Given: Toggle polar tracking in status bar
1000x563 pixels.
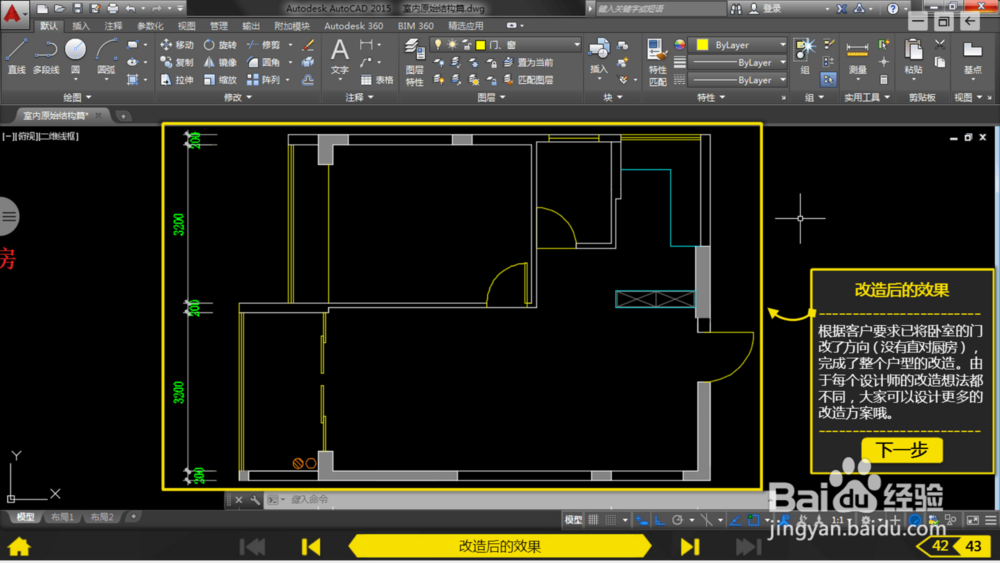Looking at the screenshot, I should click(x=677, y=520).
